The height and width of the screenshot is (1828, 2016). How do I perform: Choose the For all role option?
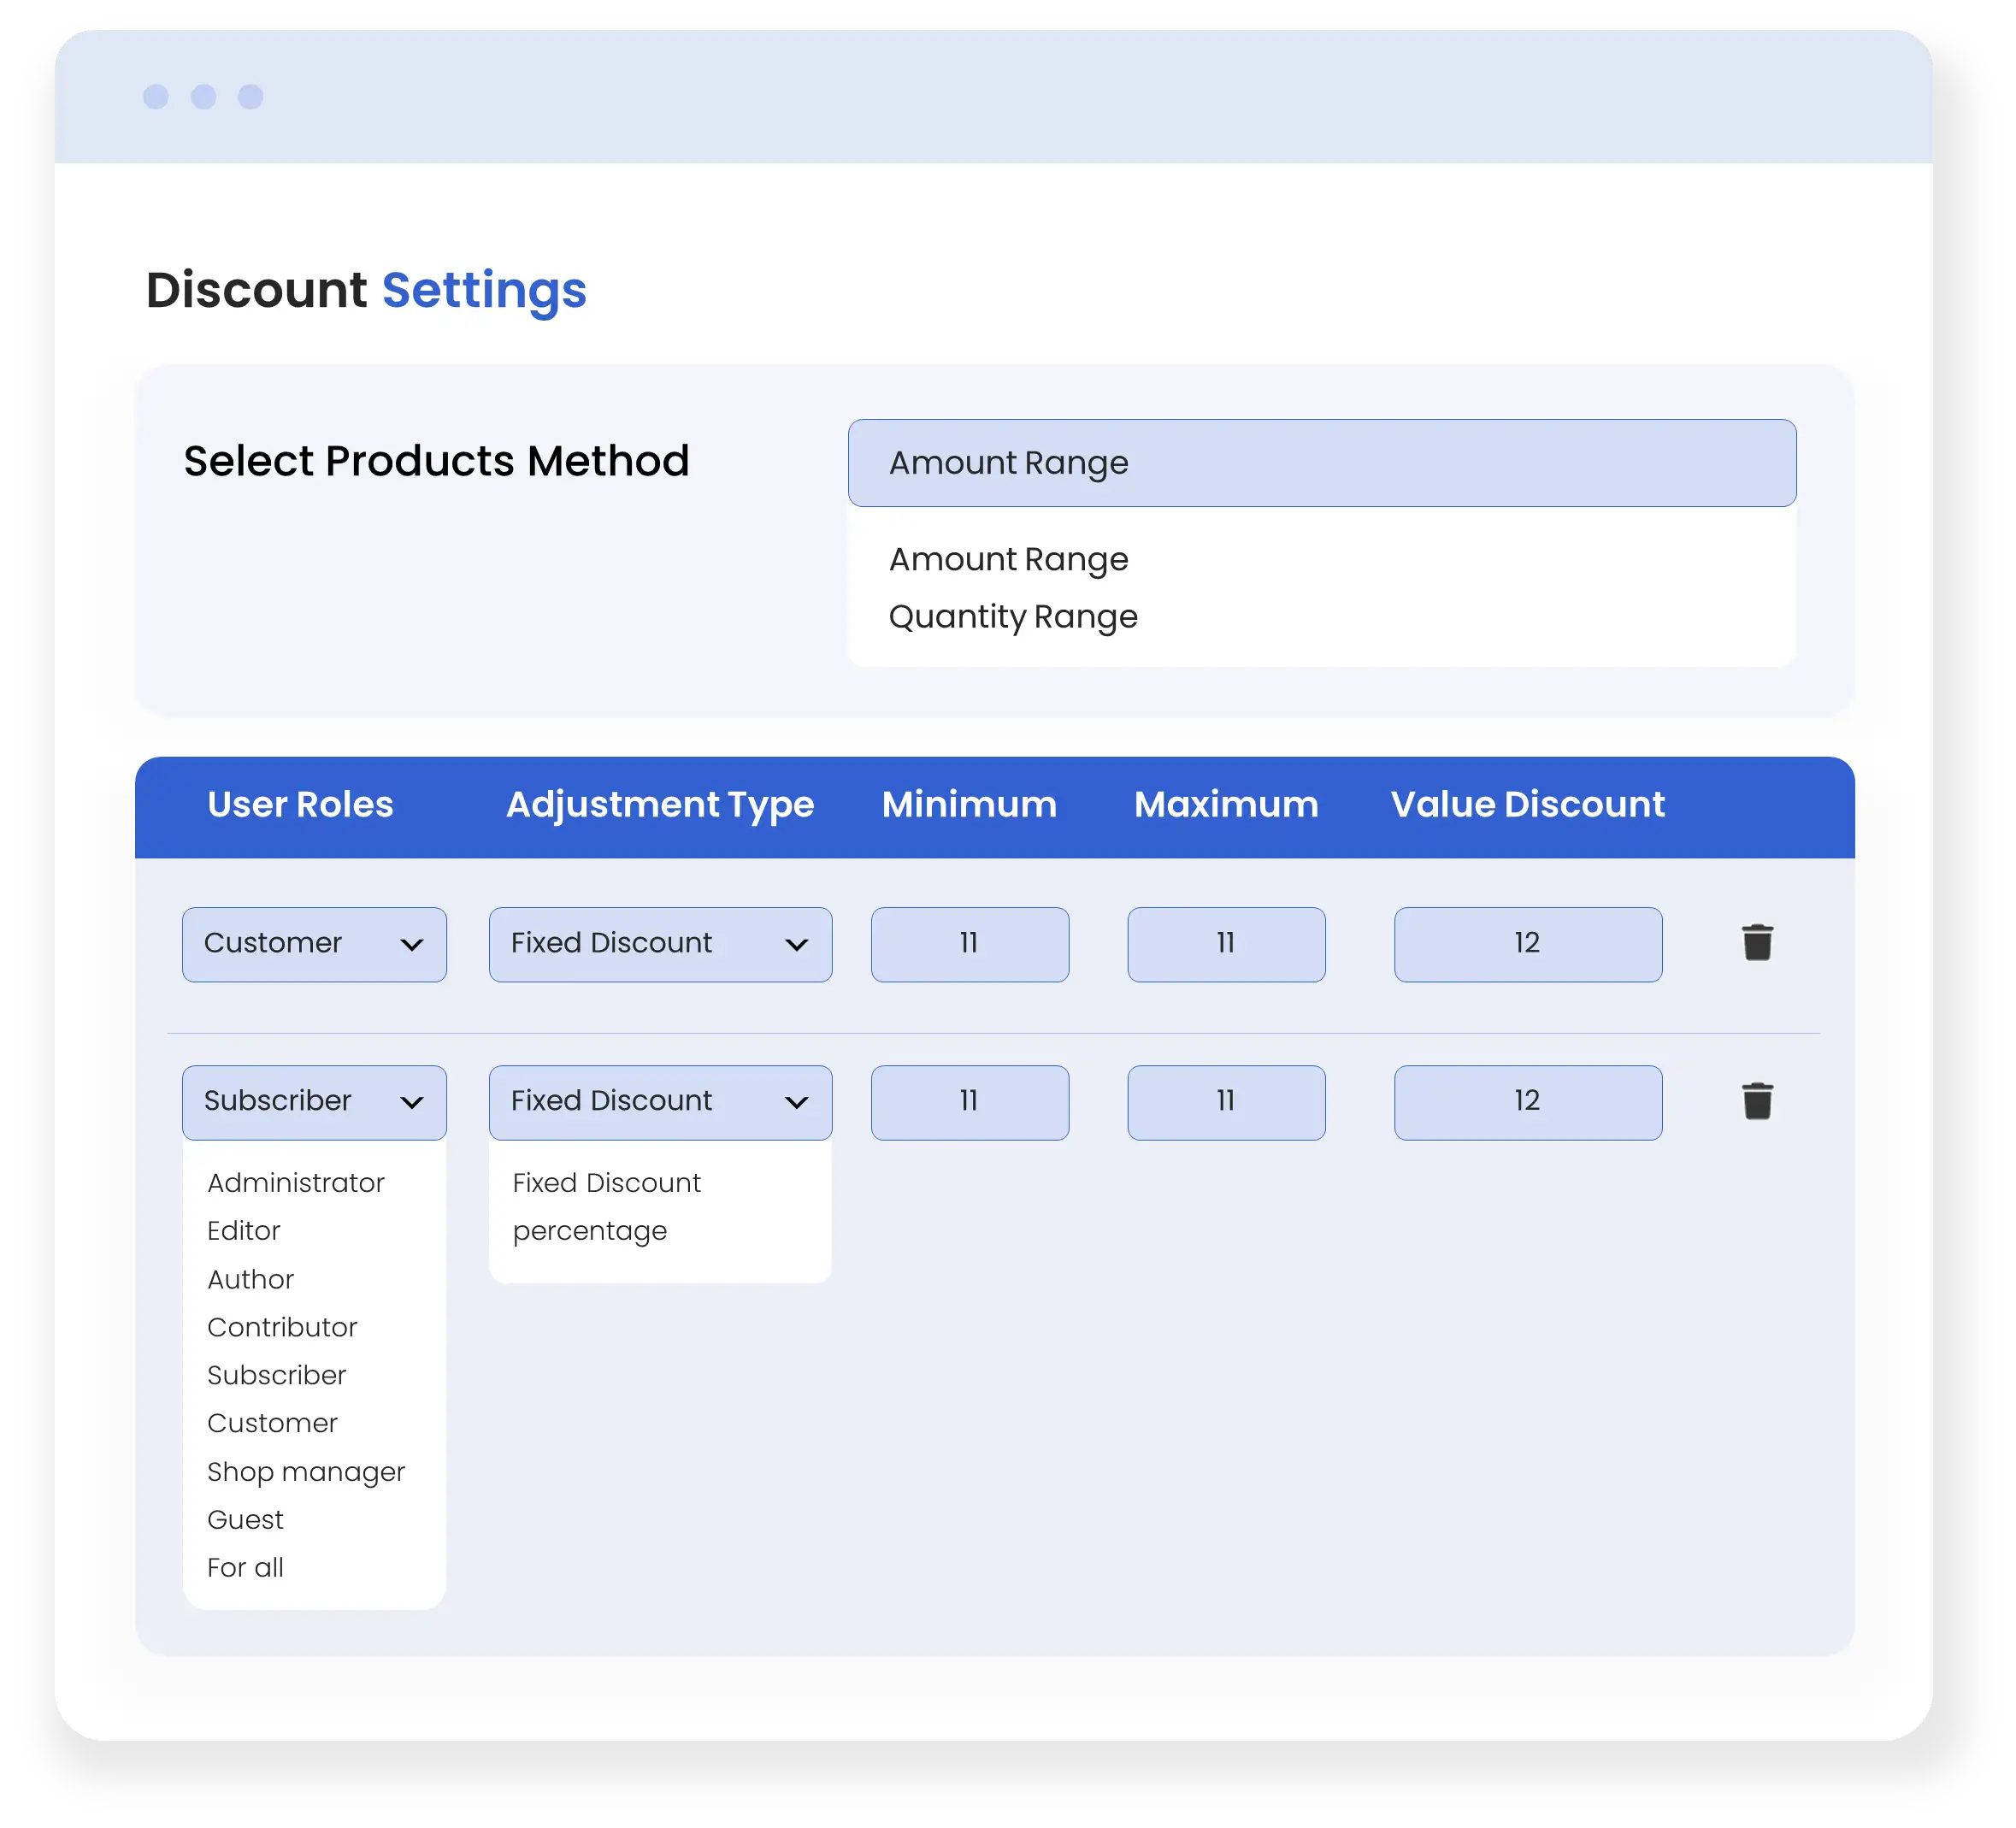pyautogui.click(x=245, y=1568)
